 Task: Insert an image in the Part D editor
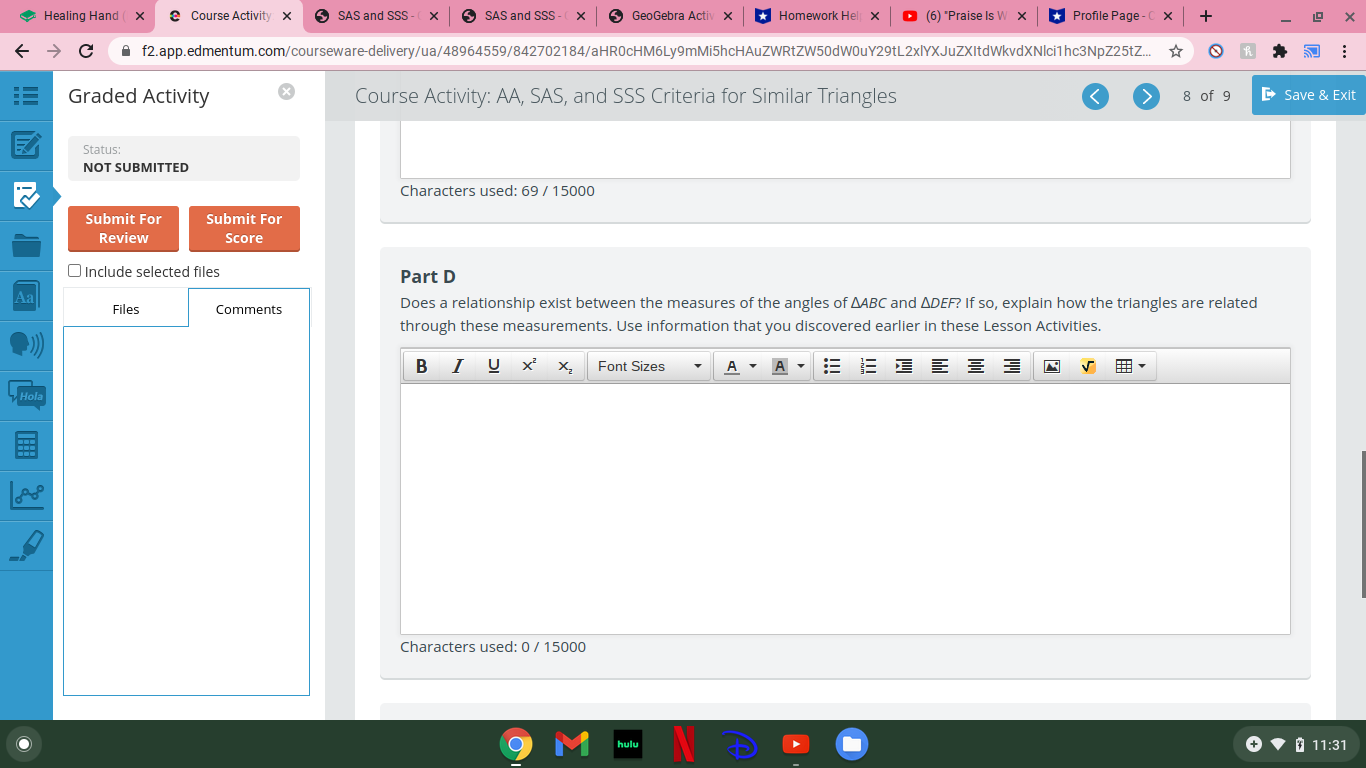(x=1051, y=366)
